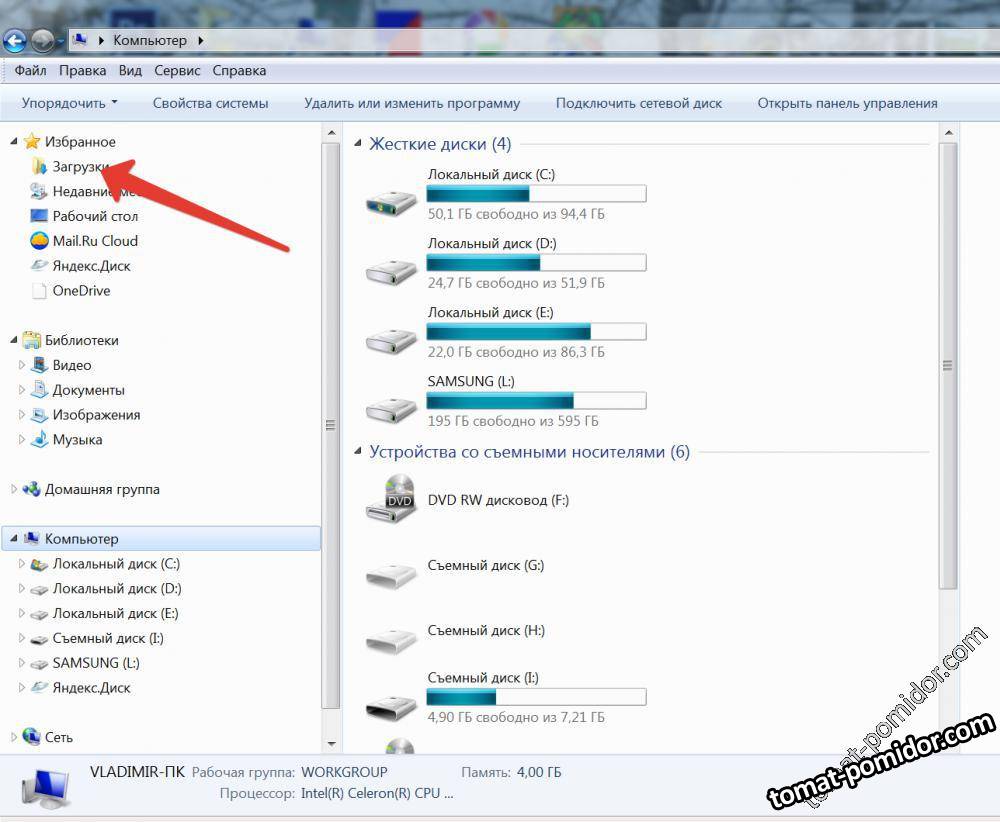Click Mail.Ru Cloud in favorites
Viewport: 1000px width, 822px height.
94,241
